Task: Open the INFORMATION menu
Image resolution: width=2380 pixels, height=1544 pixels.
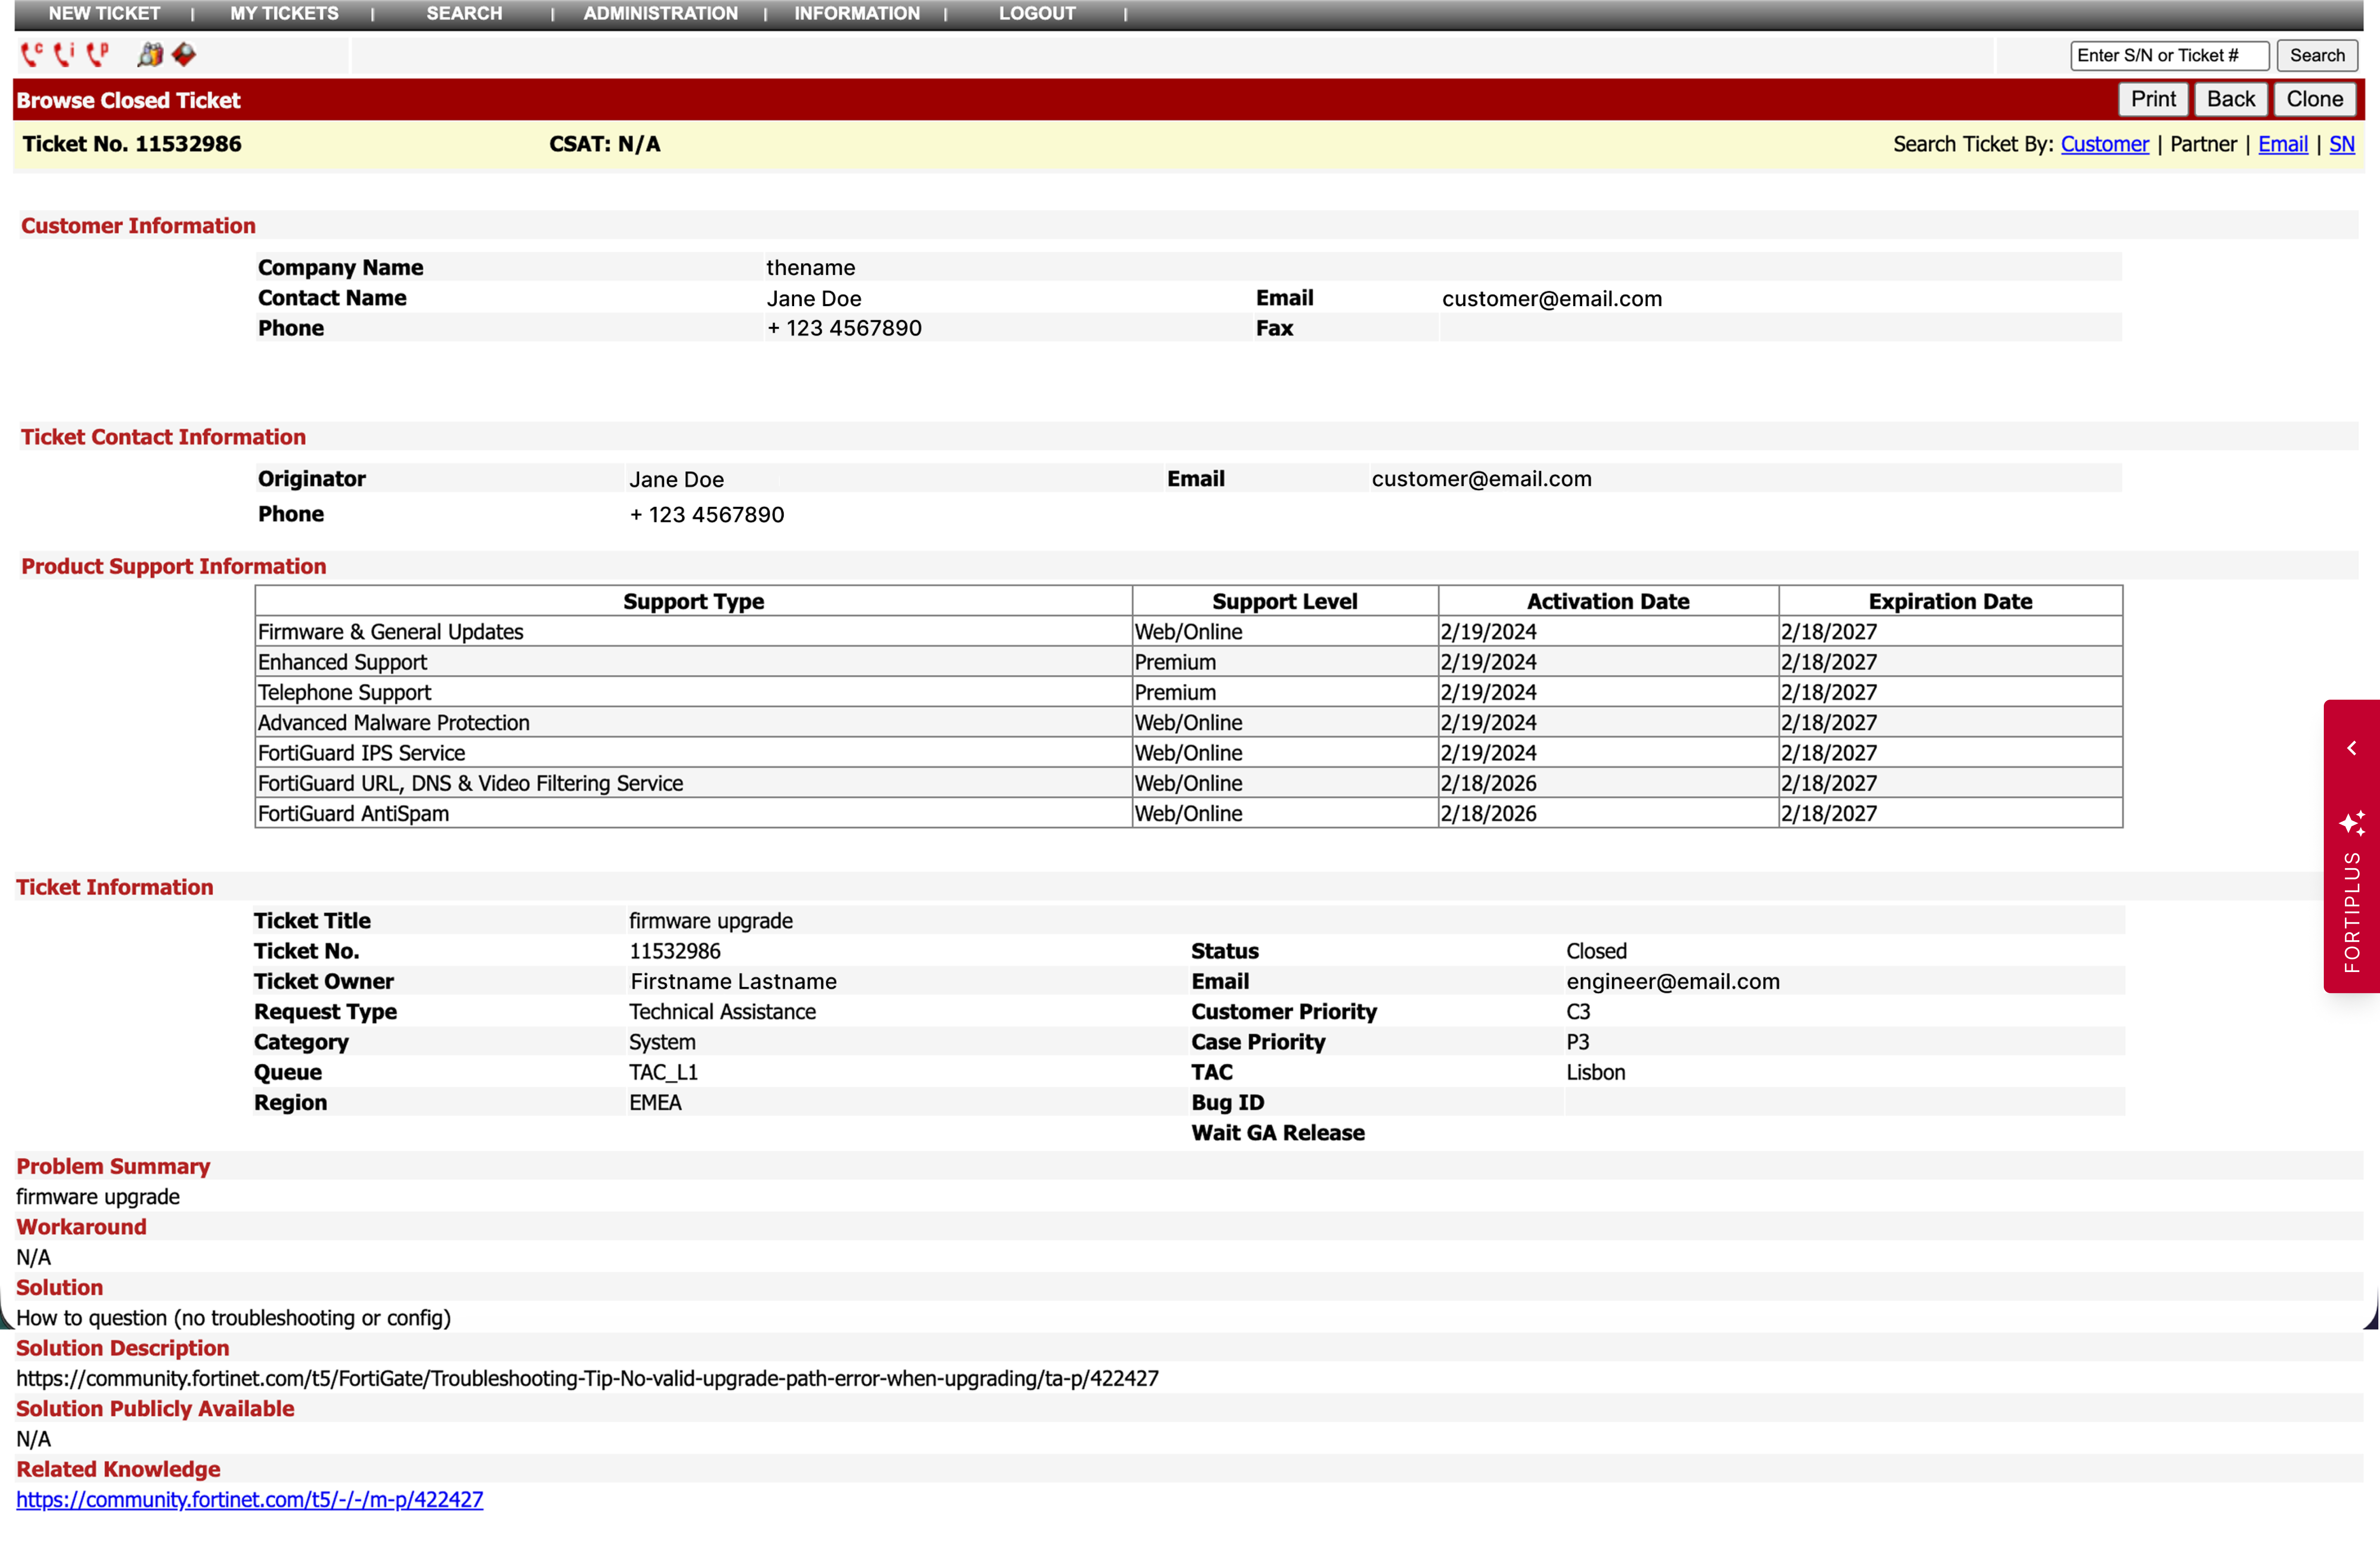Action: (x=857, y=14)
